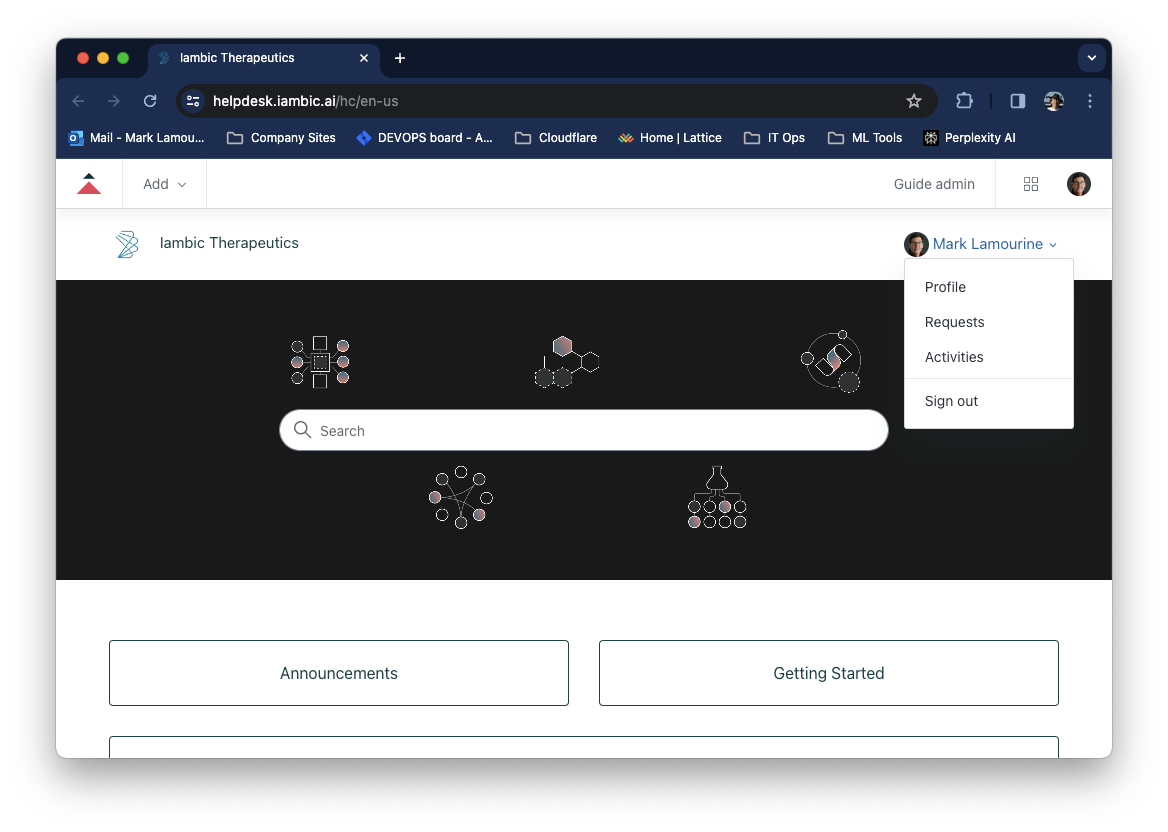The height and width of the screenshot is (832, 1168).
Task: Click into the help center Search field
Action: (583, 431)
